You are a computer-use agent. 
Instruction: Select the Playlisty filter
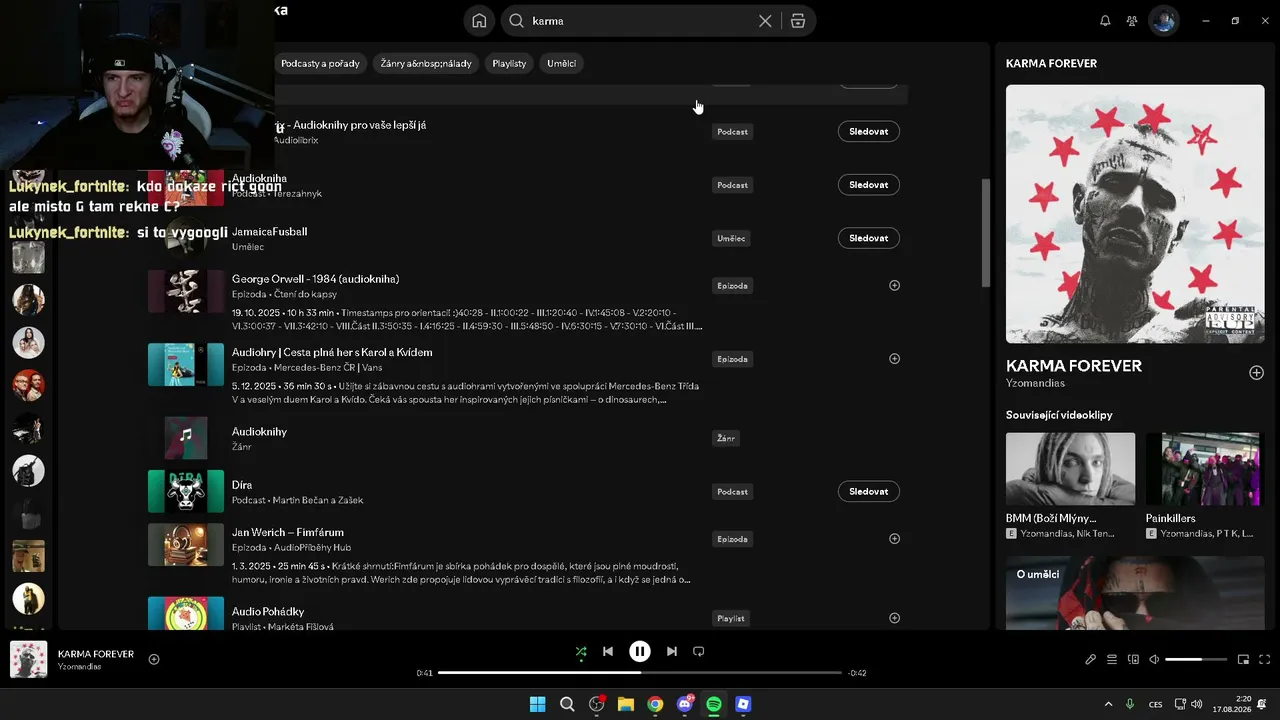point(509,63)
